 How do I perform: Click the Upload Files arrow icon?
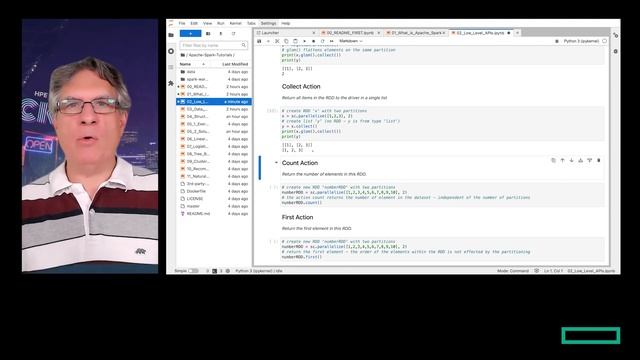(x=221, y=33)
